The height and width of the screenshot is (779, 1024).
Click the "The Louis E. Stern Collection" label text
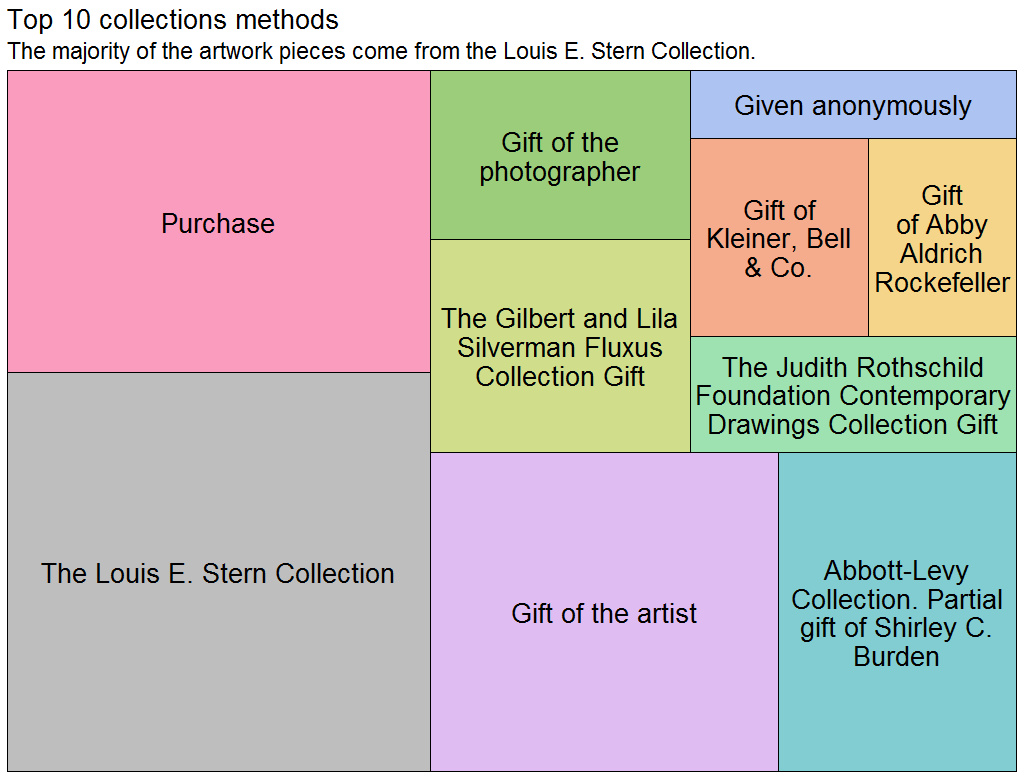pos(218,573)
